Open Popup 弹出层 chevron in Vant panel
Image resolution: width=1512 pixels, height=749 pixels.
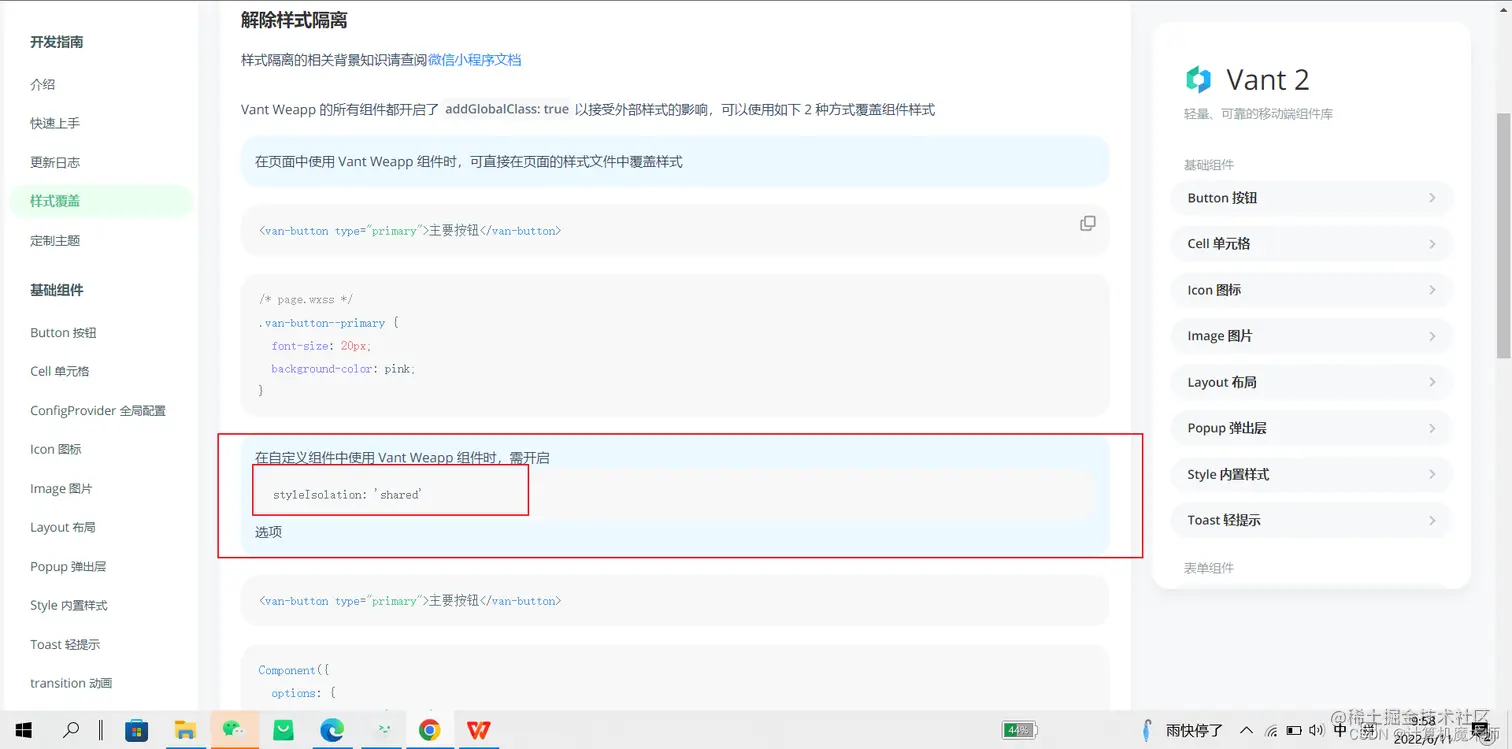(x=1432, y=428)
